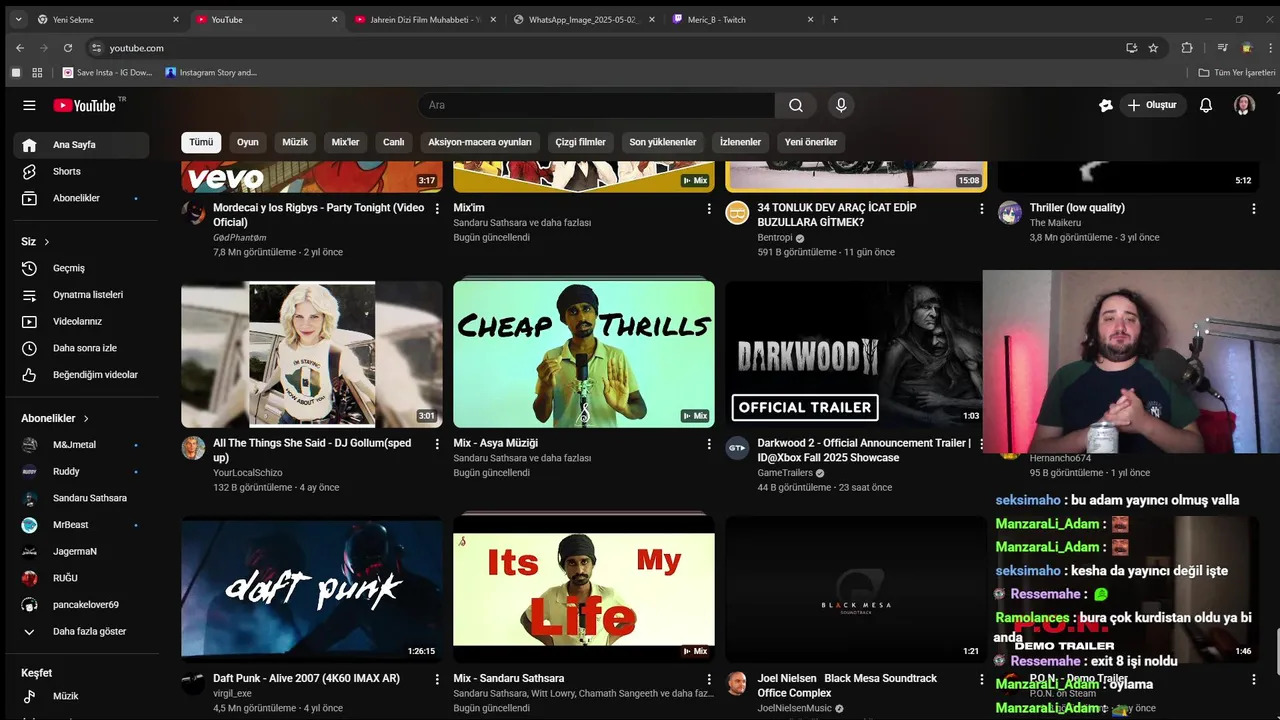Viewport: 1280px width, 720px height.
Task: Switch to Jahrein Dizi Film Muhabbeti tab
Action: pyautogui.click(x=425, y=19)
